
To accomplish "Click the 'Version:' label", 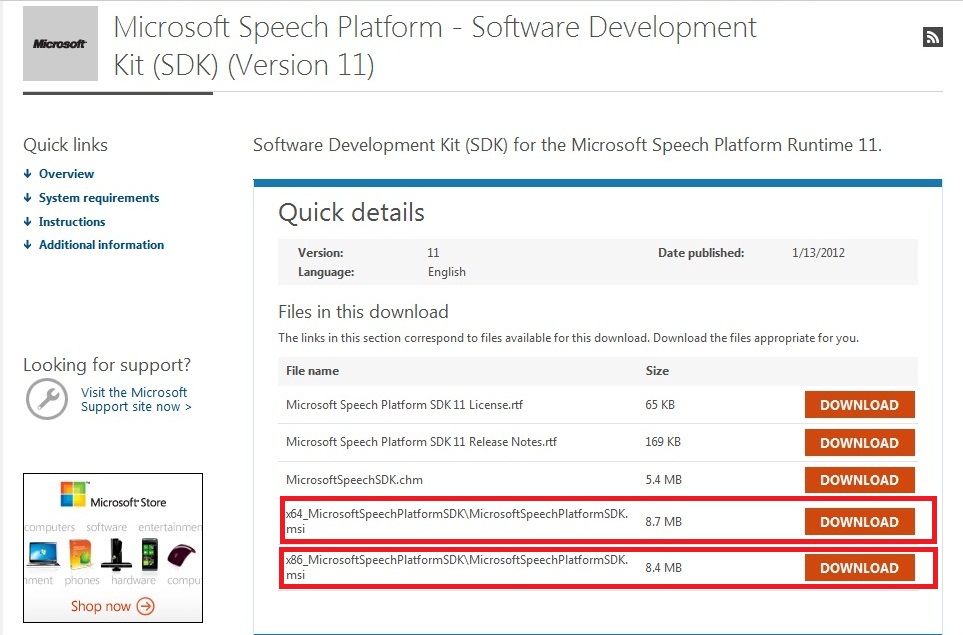I will coord(321,253).
